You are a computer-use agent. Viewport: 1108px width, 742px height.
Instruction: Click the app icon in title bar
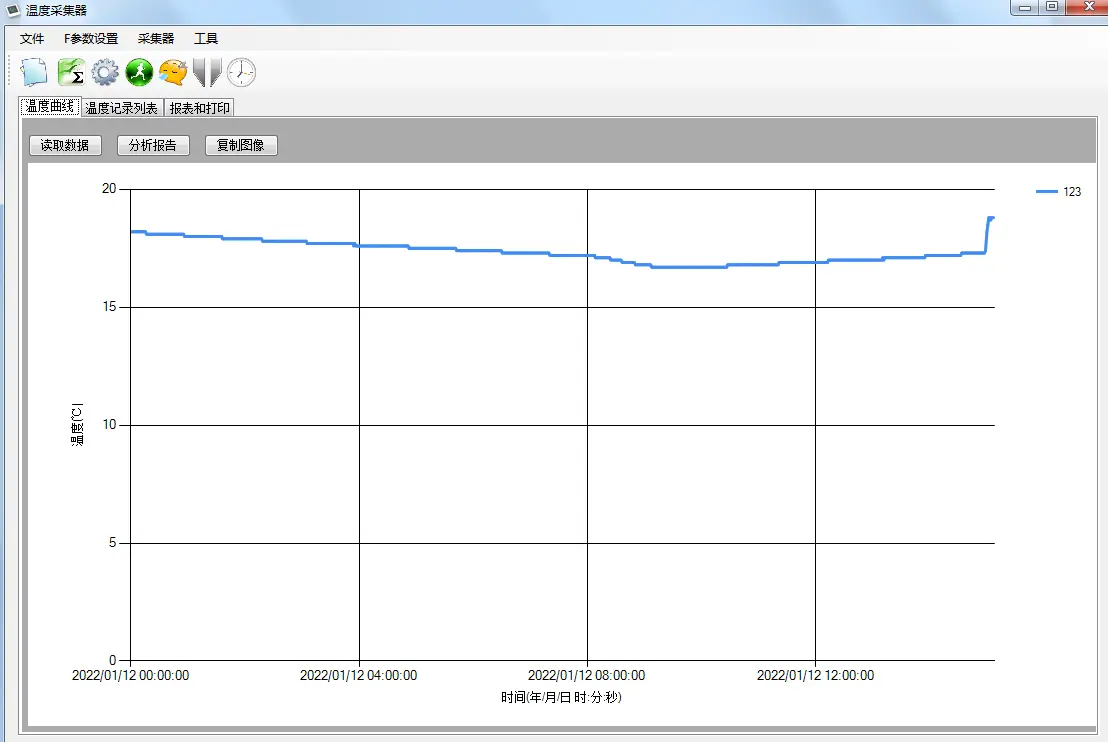pyautogui.click(x=14, y=10)
